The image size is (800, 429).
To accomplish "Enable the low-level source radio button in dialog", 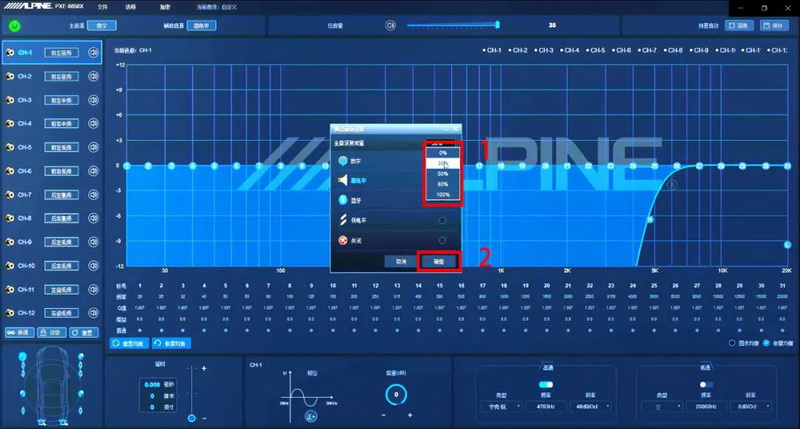I will (x=442, y=220).
